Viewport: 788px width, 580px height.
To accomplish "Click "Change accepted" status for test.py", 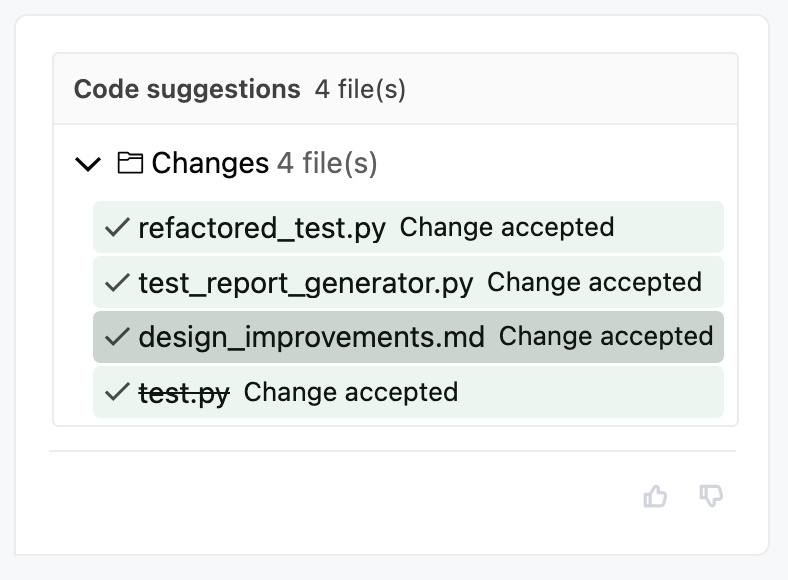I will pos(351,391).
